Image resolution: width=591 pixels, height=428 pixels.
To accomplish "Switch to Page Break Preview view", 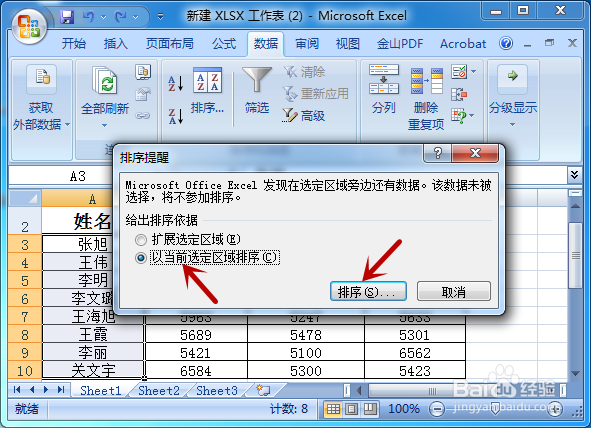I will tap(370, 409).
